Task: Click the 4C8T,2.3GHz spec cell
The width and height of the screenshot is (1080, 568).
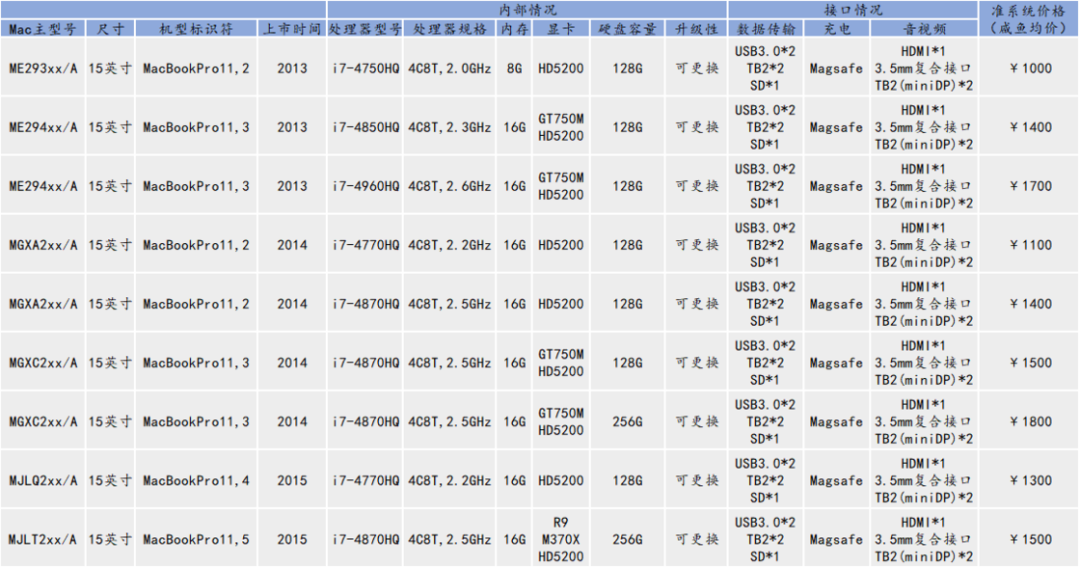Action: pyautogui.click(x=450, y=127)
